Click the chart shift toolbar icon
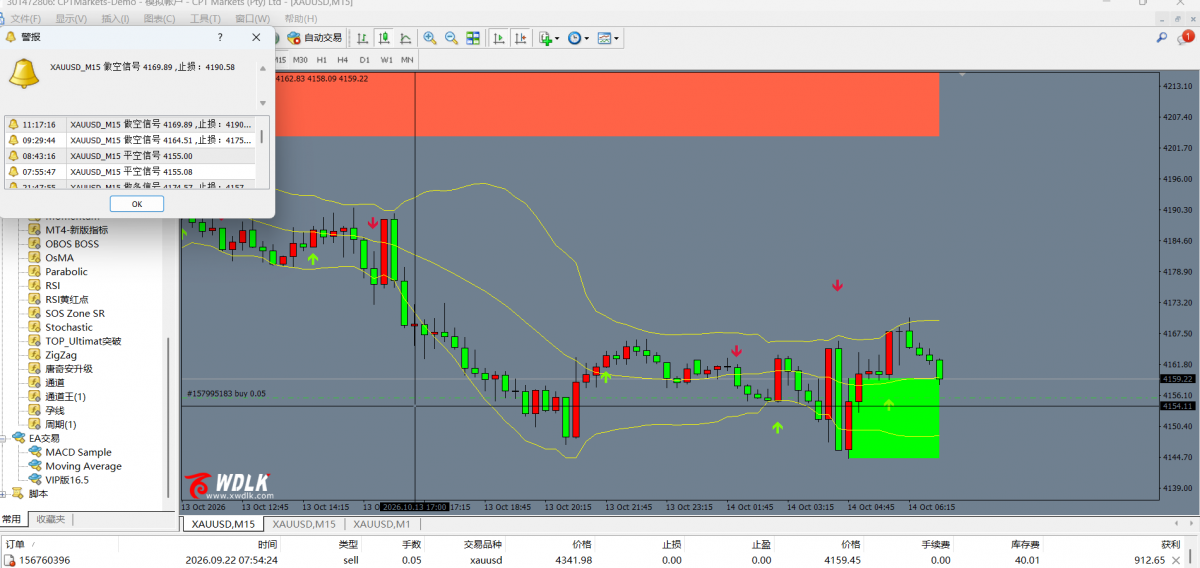This screenshot has height=568, width=1200. point(520,38)
